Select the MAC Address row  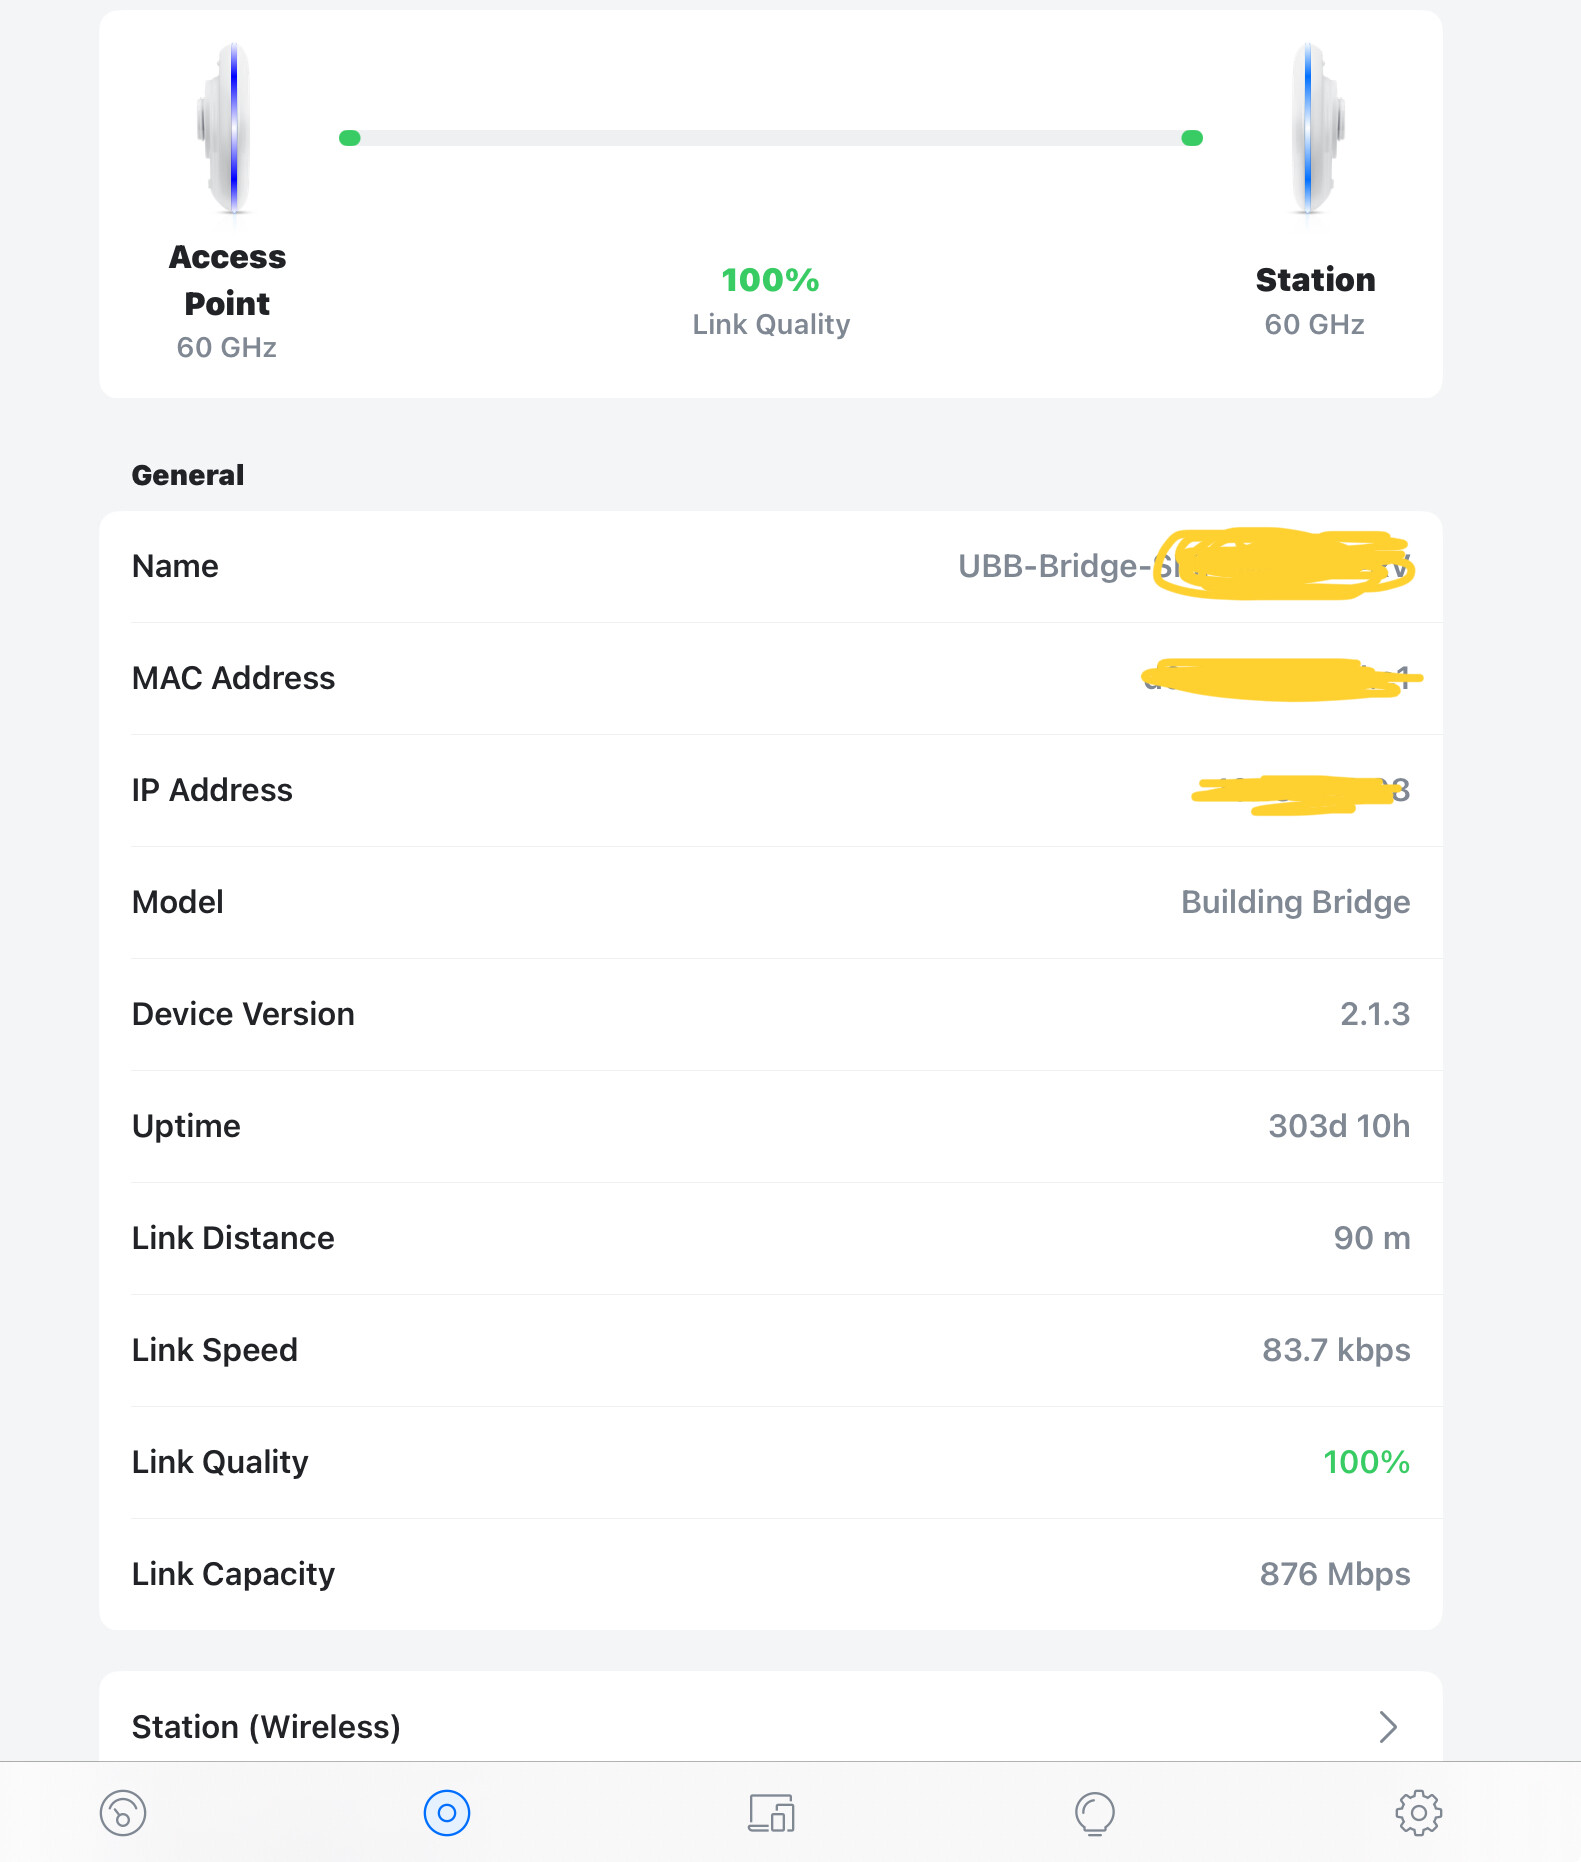(x=770, y=679)
